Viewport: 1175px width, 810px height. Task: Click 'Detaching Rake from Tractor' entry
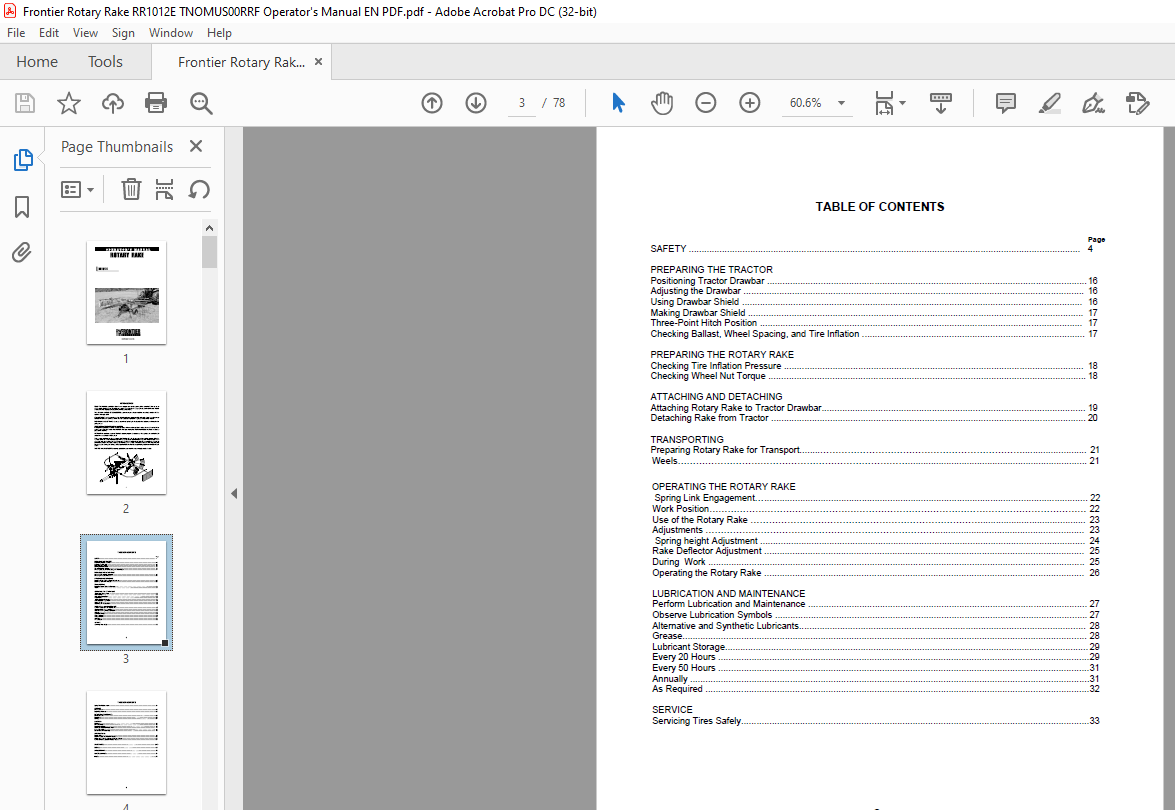coord(874,418)
